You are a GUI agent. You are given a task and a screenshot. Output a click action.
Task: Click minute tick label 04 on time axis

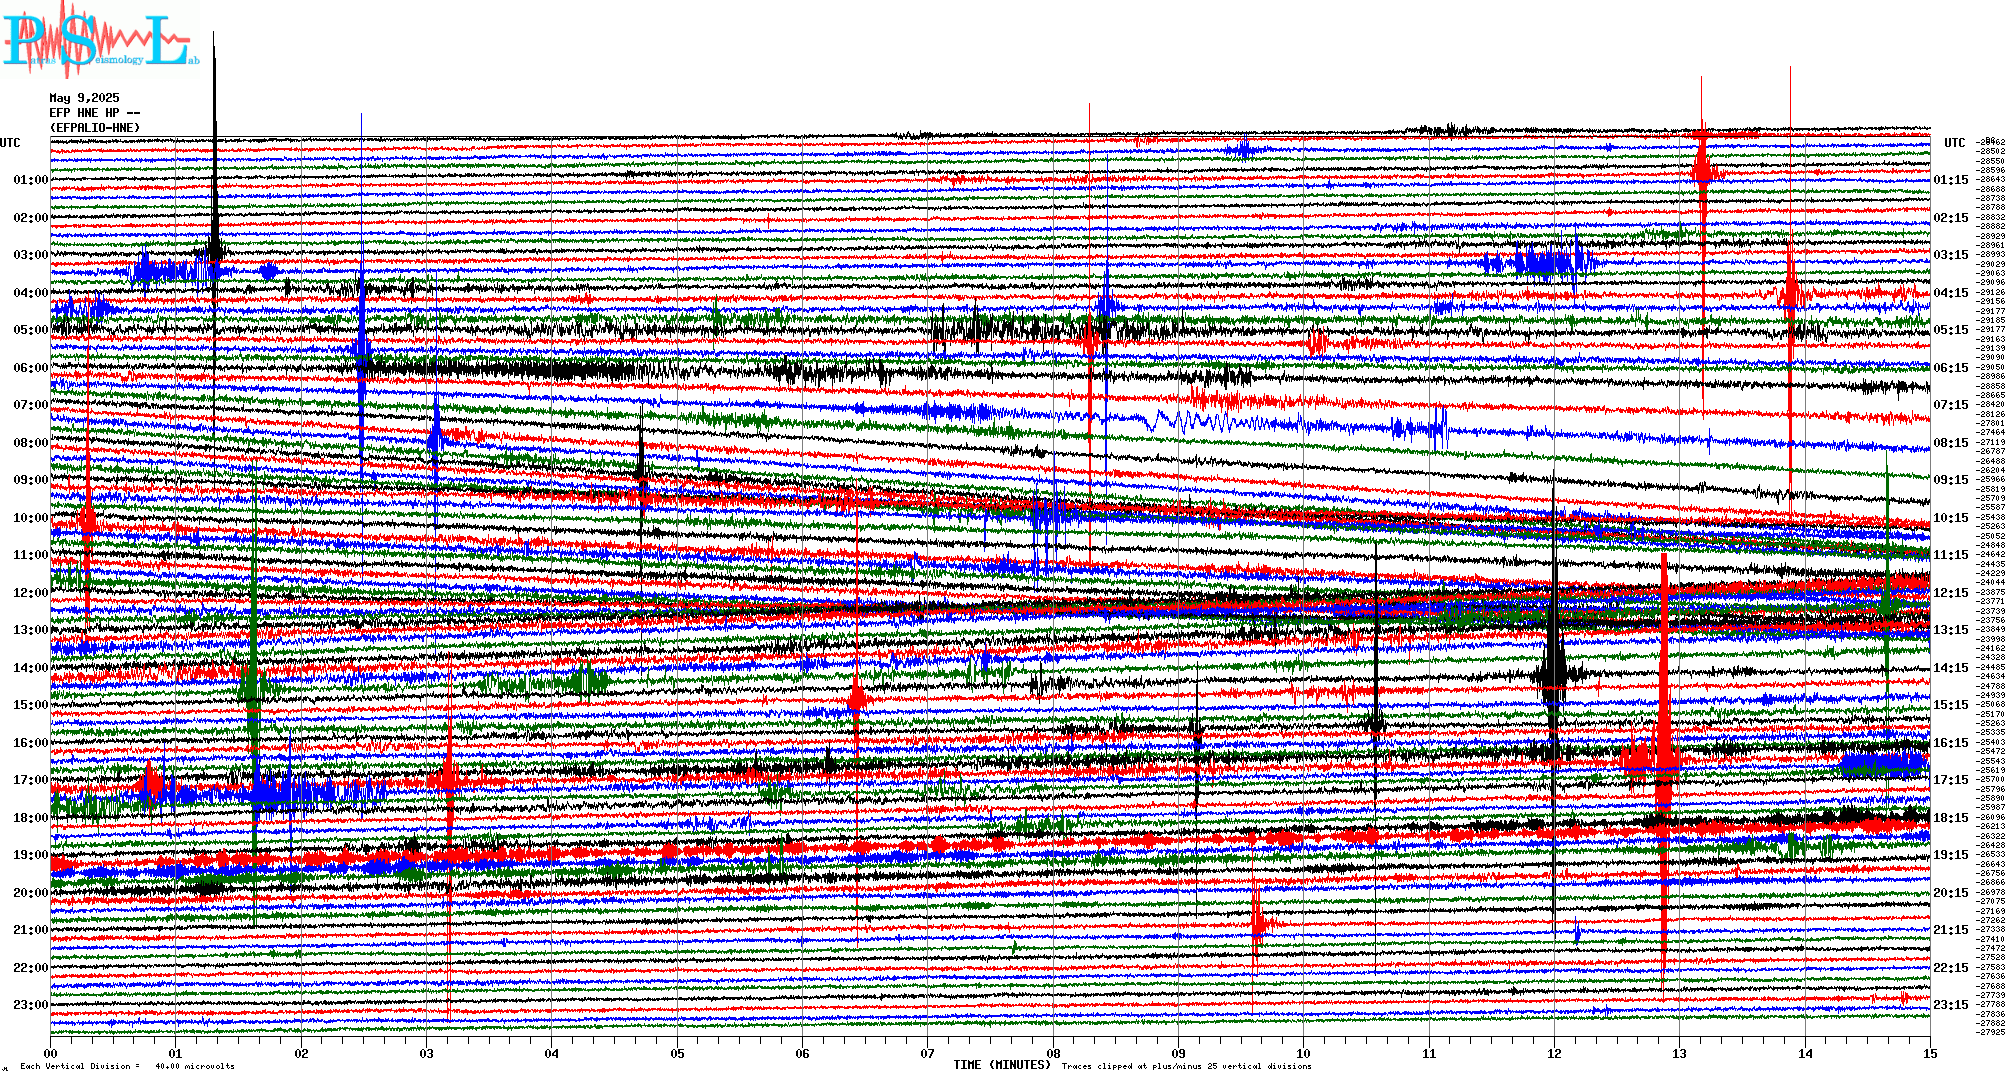coord(552,1053)
